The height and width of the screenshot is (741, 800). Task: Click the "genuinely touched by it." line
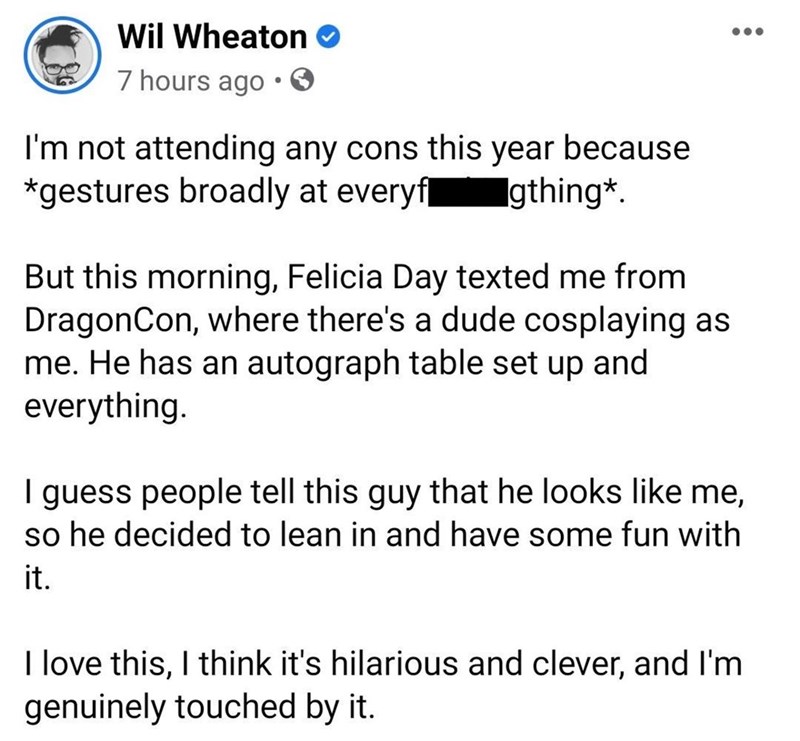pyautogui.click(x=199, y=707)
